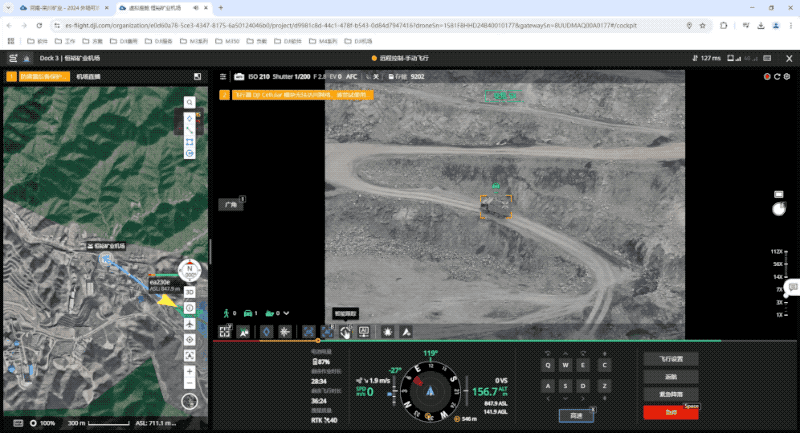Screen dimensions: 800x433
Task: Open the flight settings button
Action: (x=671, y=359)
